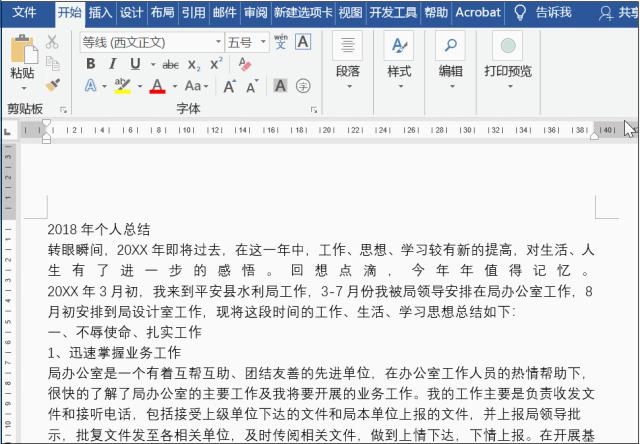640x444 pixels.
Task: Click the Cut scissors icon
Action: point(52,42)
